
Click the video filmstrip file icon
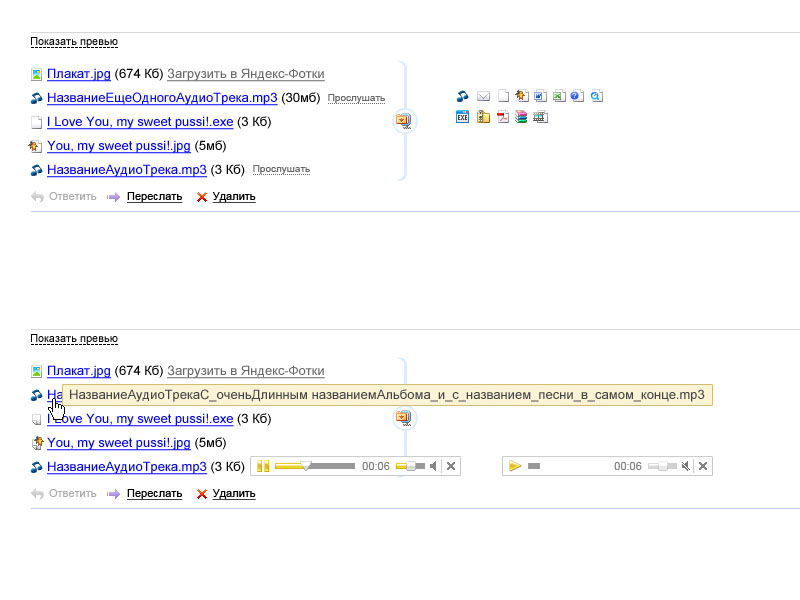[540, 117]
